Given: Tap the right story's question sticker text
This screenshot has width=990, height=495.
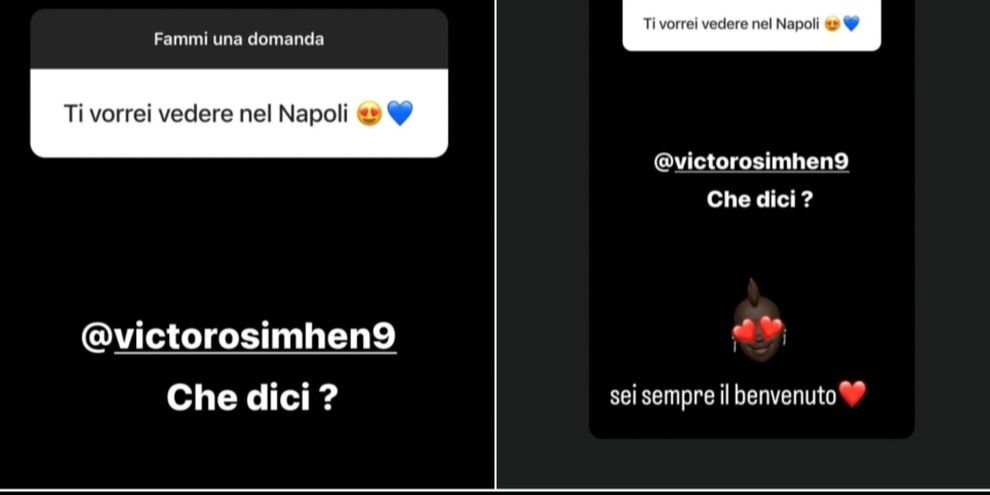Looking at the screenshot, I should tap(731, 25).
